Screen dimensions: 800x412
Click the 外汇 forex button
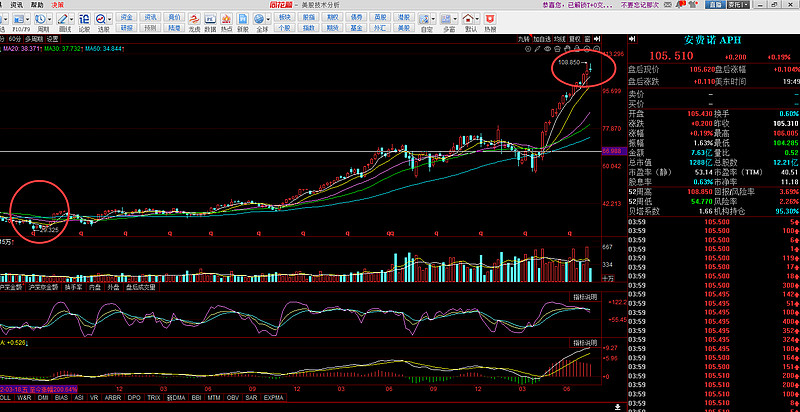point(380,28)
